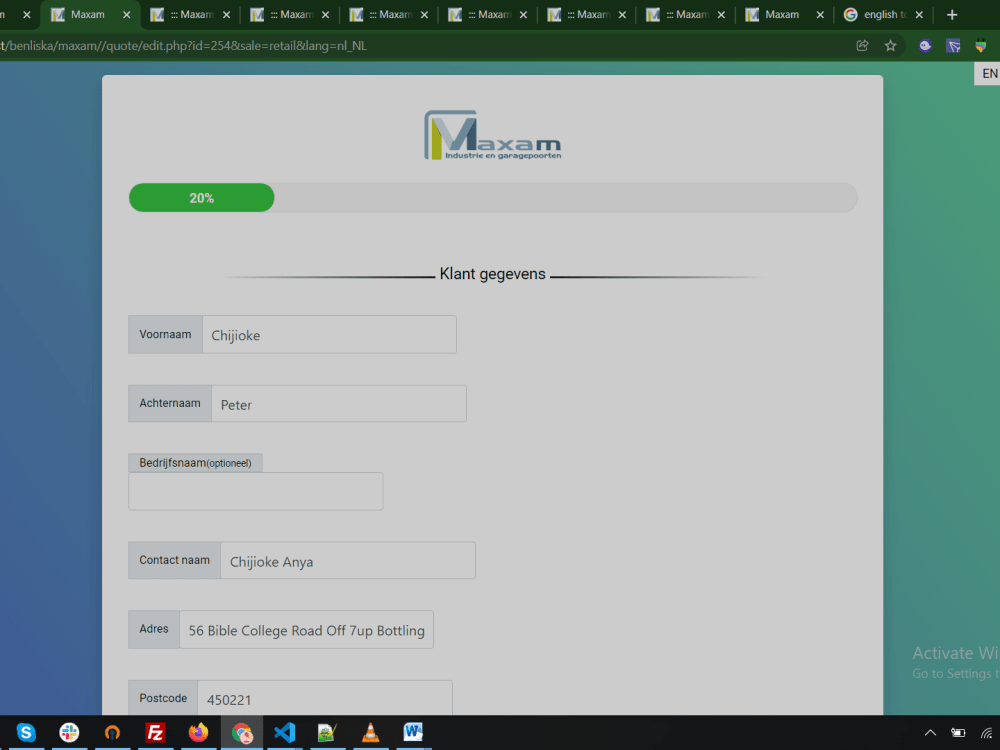Bookmark this page with the star icon
Image resolution: width=1000 pixels, height=750 pixels.
click(x=891, y=46)
